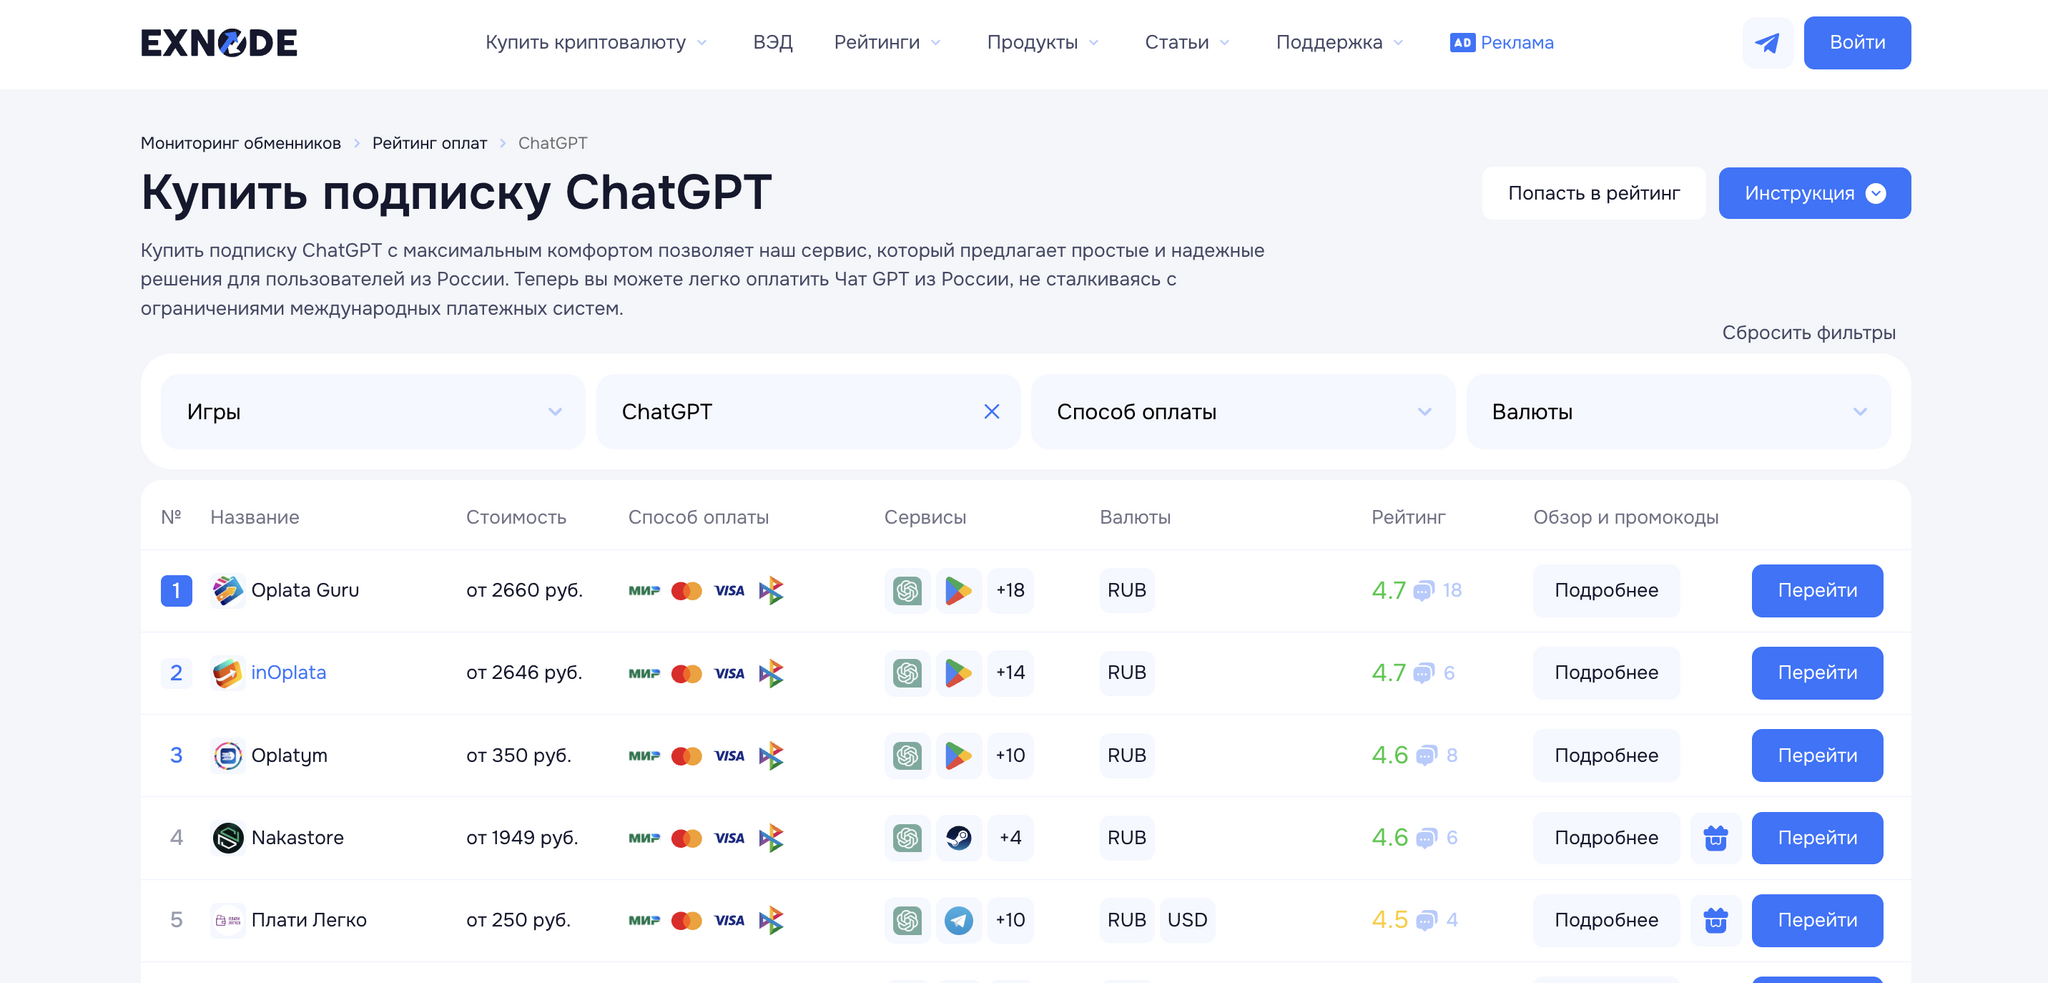Click the Сбросить фильтры link
The width and height of the screenshot is (2048, 983).
(1808, 333)
